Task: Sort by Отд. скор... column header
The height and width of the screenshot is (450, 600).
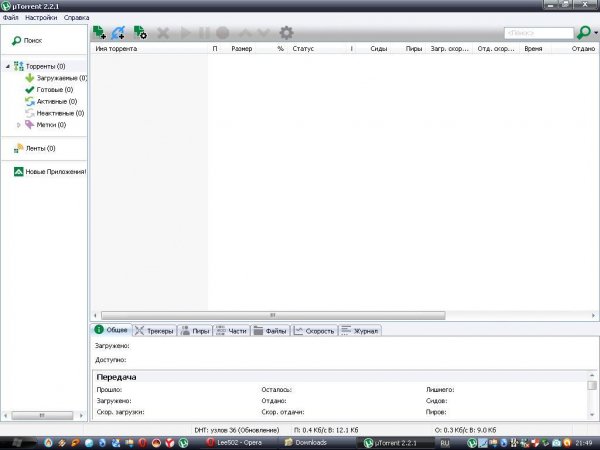Action: pyautogui.click(x=496, y=49)
